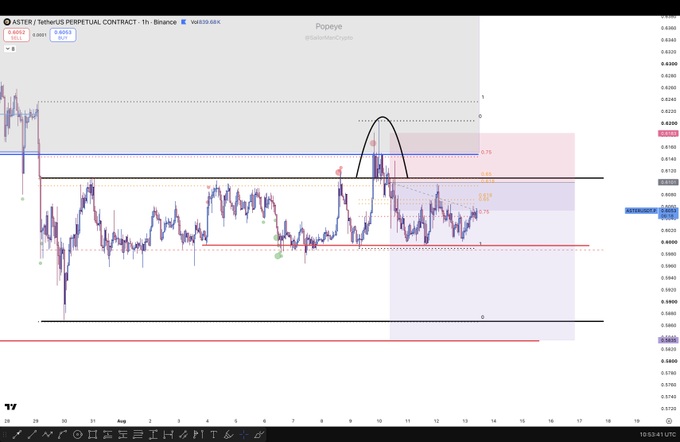
Task: Select the trend line with endpoints tool
Action: 17,434
